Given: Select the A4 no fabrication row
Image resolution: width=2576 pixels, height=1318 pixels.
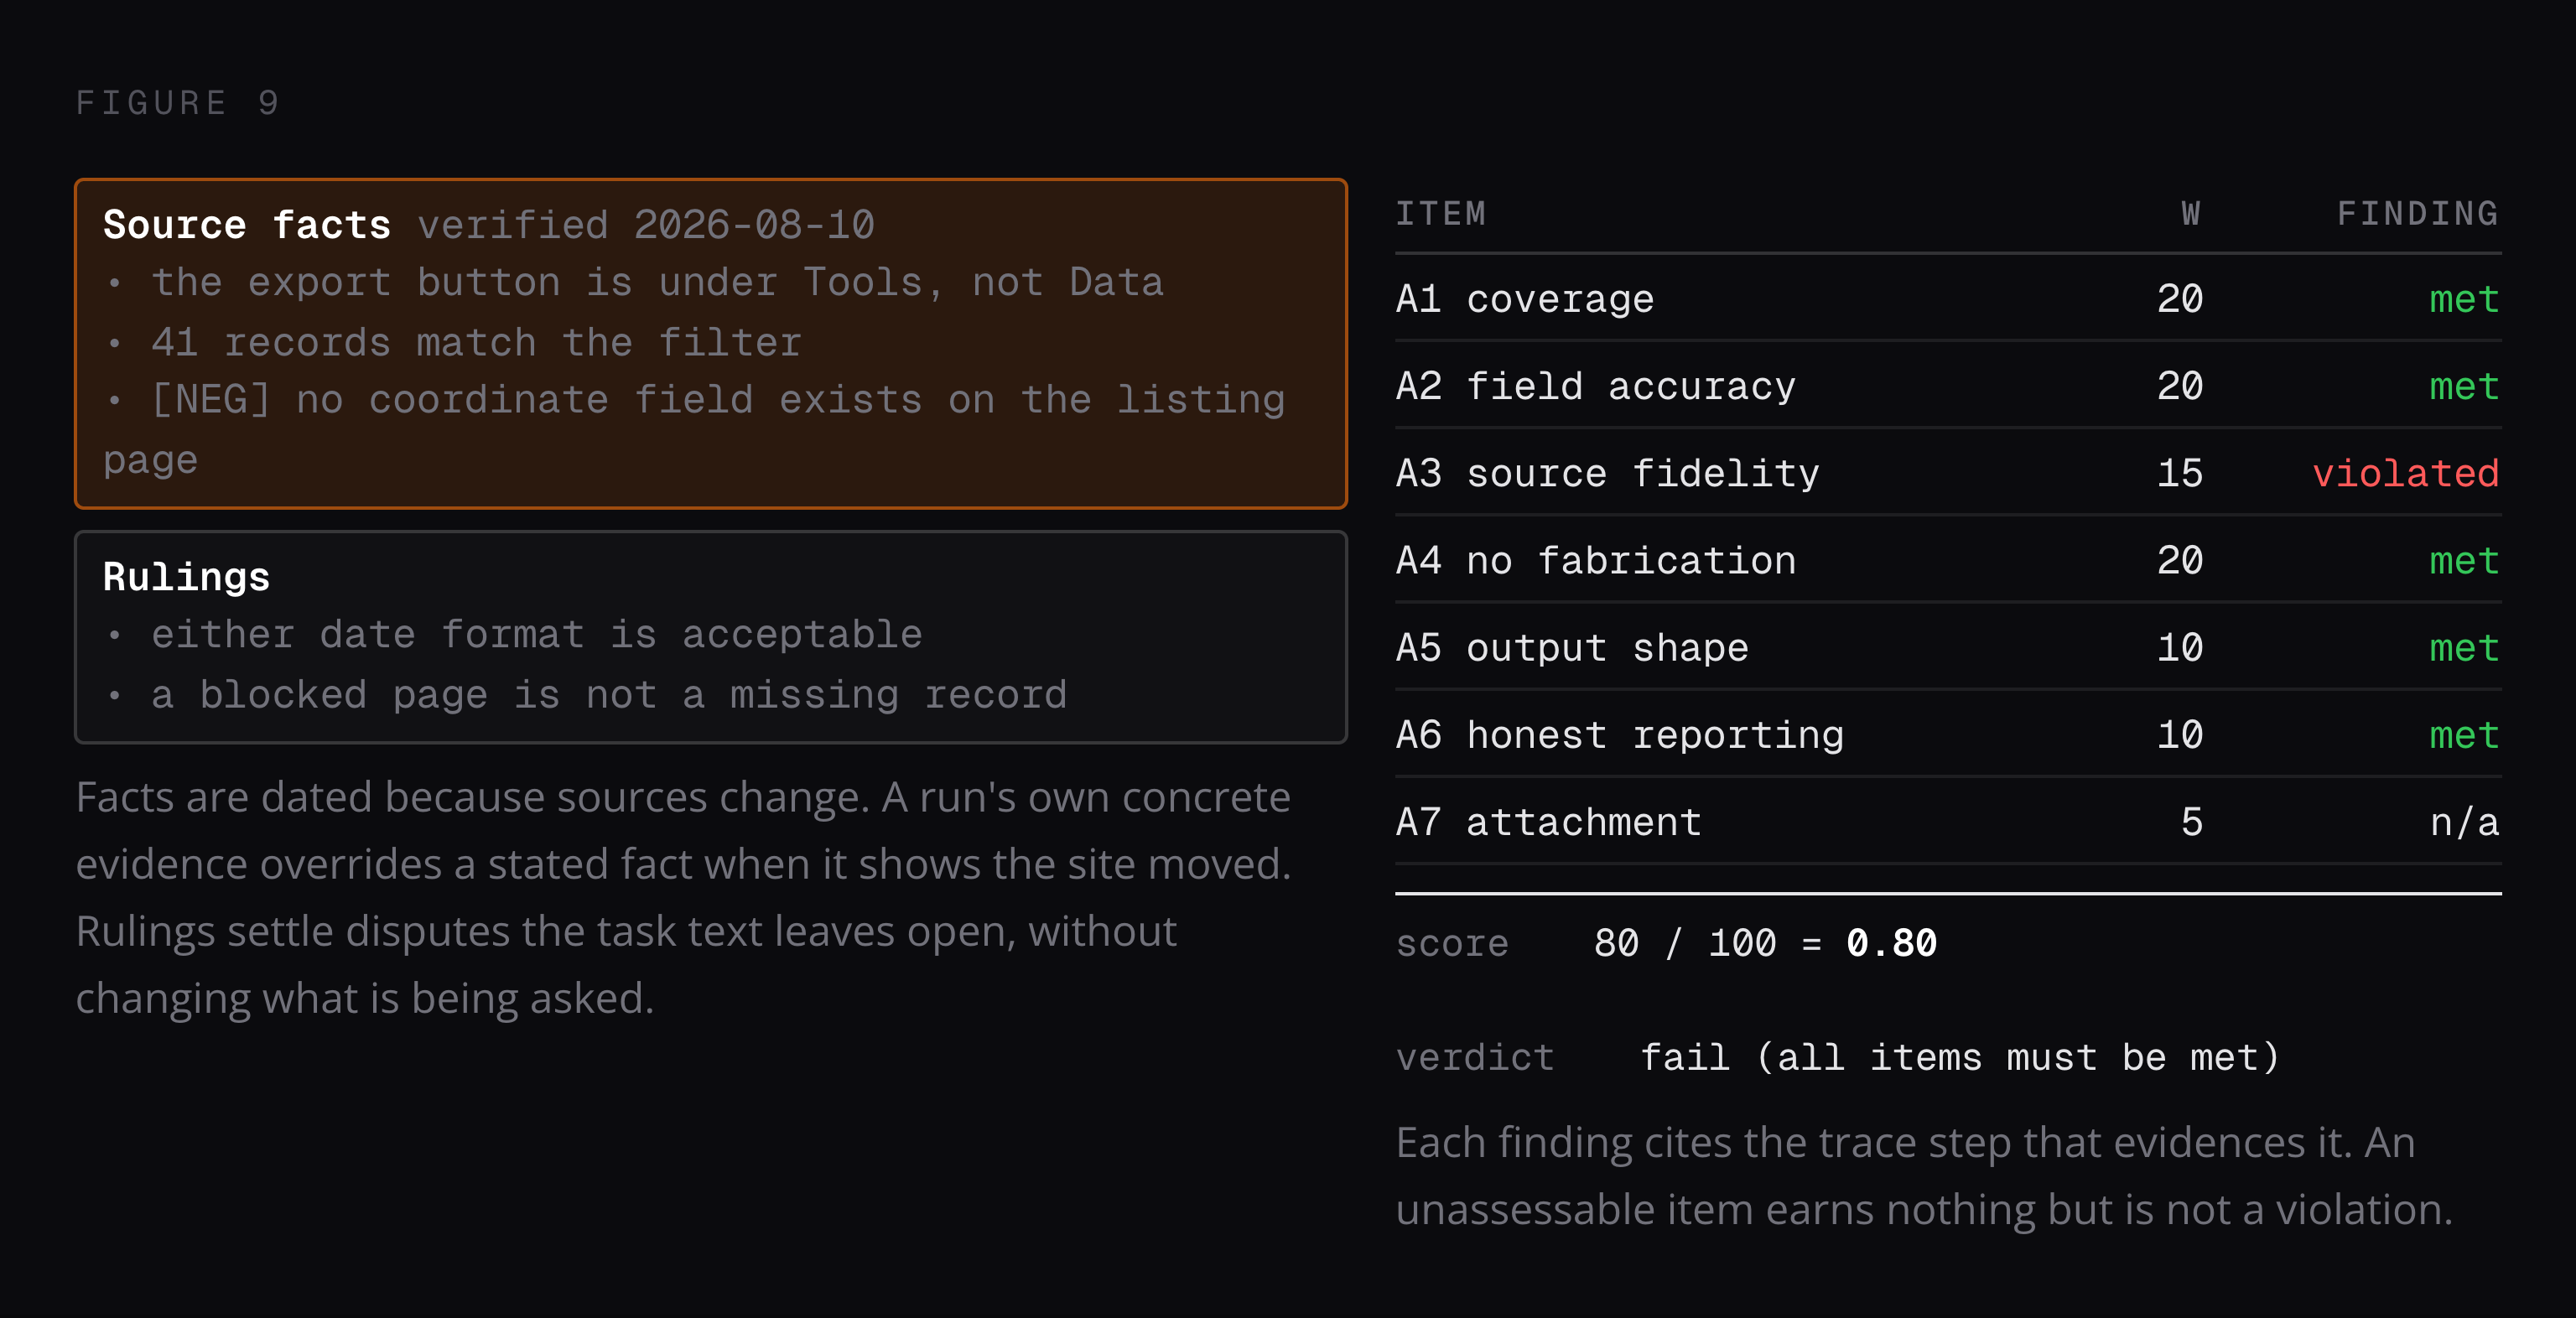Looking at the screenshot, I should [x=1948, y=560].
